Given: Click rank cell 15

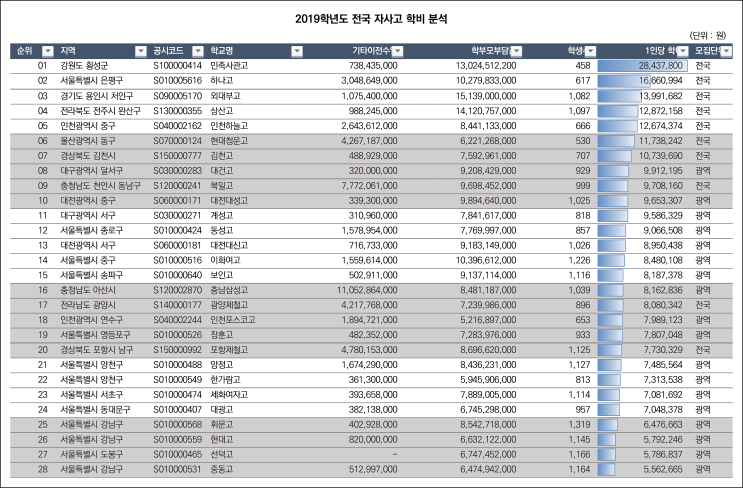Looking at the screenshot, I should 43,275.
